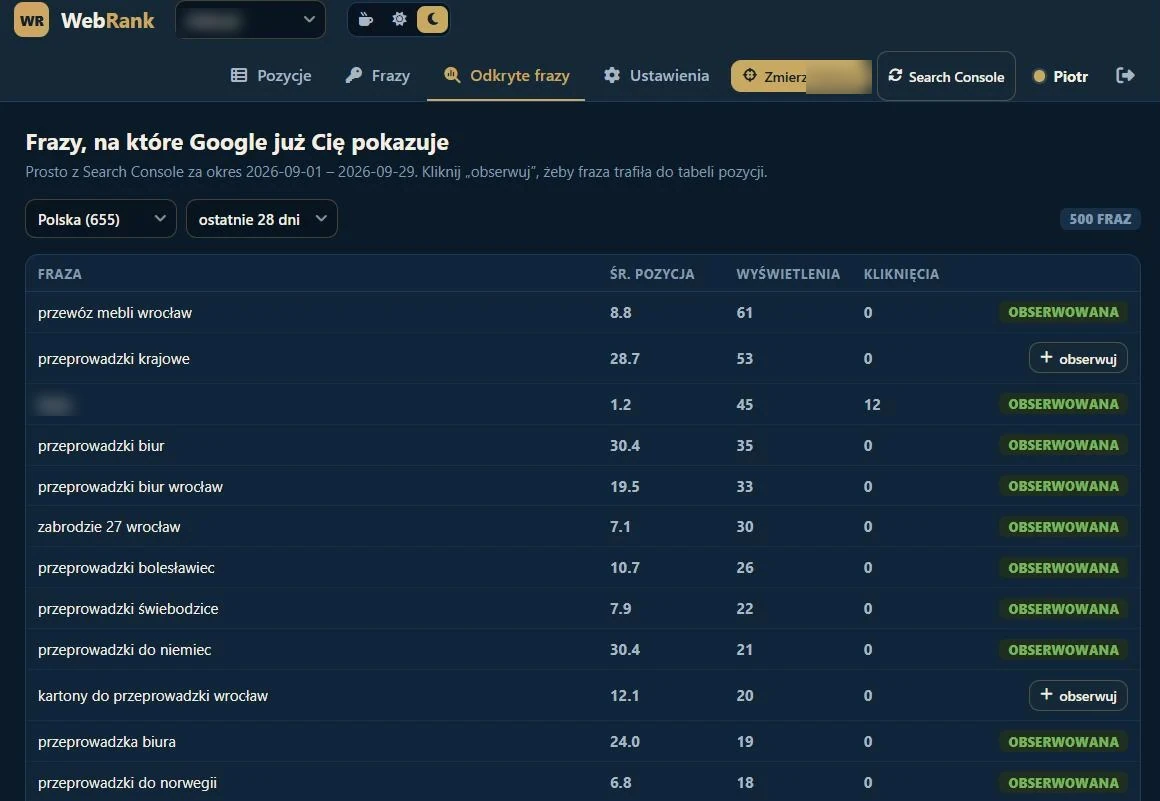
Task: Click OBSERWOWANA badge for przeprowadzki do norwegii
Action: (x=1063, y=783)
